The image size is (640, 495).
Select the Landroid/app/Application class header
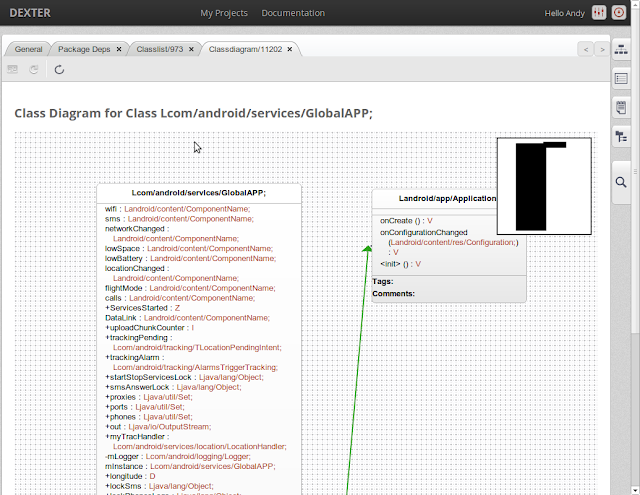[447, 198]
